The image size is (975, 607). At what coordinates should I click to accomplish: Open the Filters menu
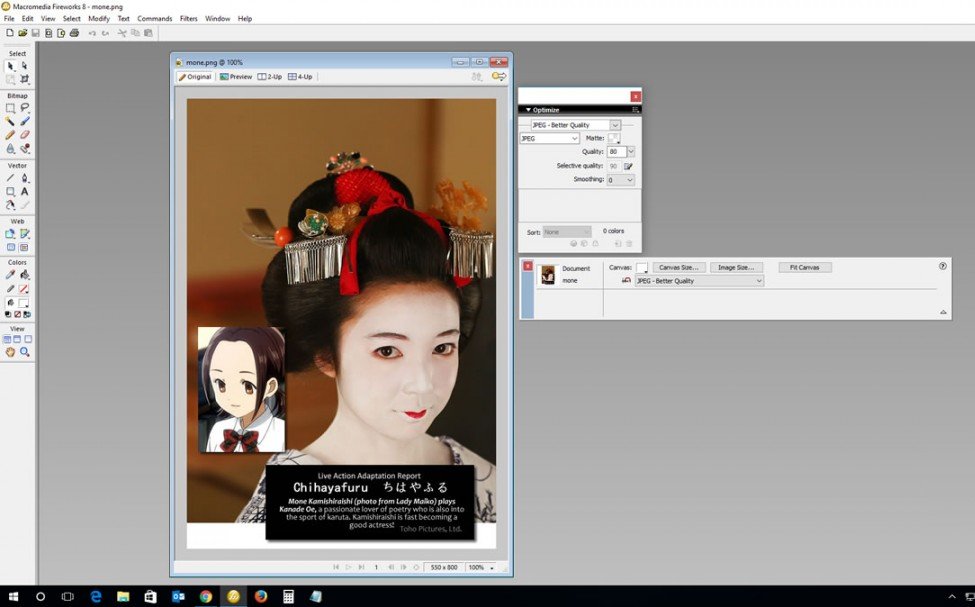coord(188,19)
